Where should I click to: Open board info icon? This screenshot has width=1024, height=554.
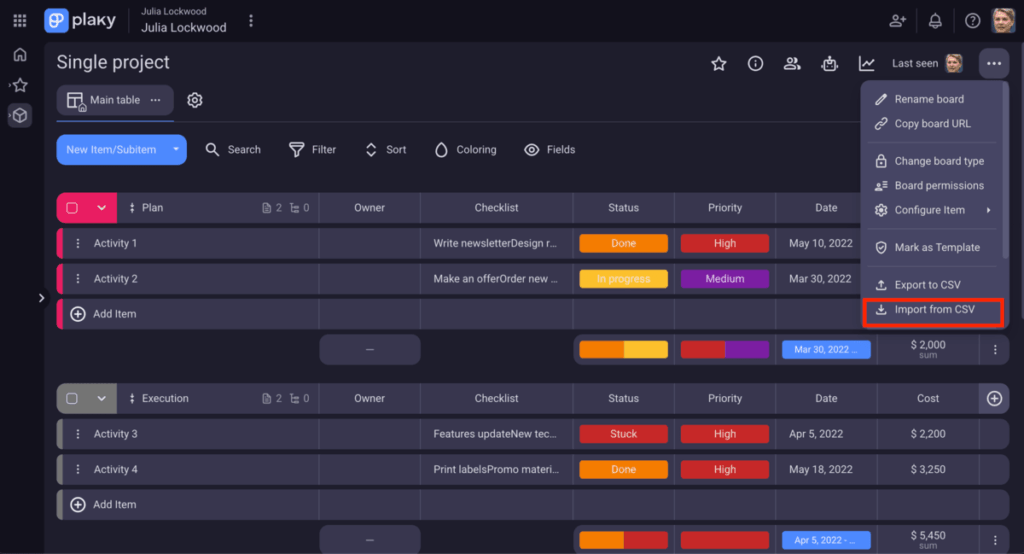click(755, 64)
